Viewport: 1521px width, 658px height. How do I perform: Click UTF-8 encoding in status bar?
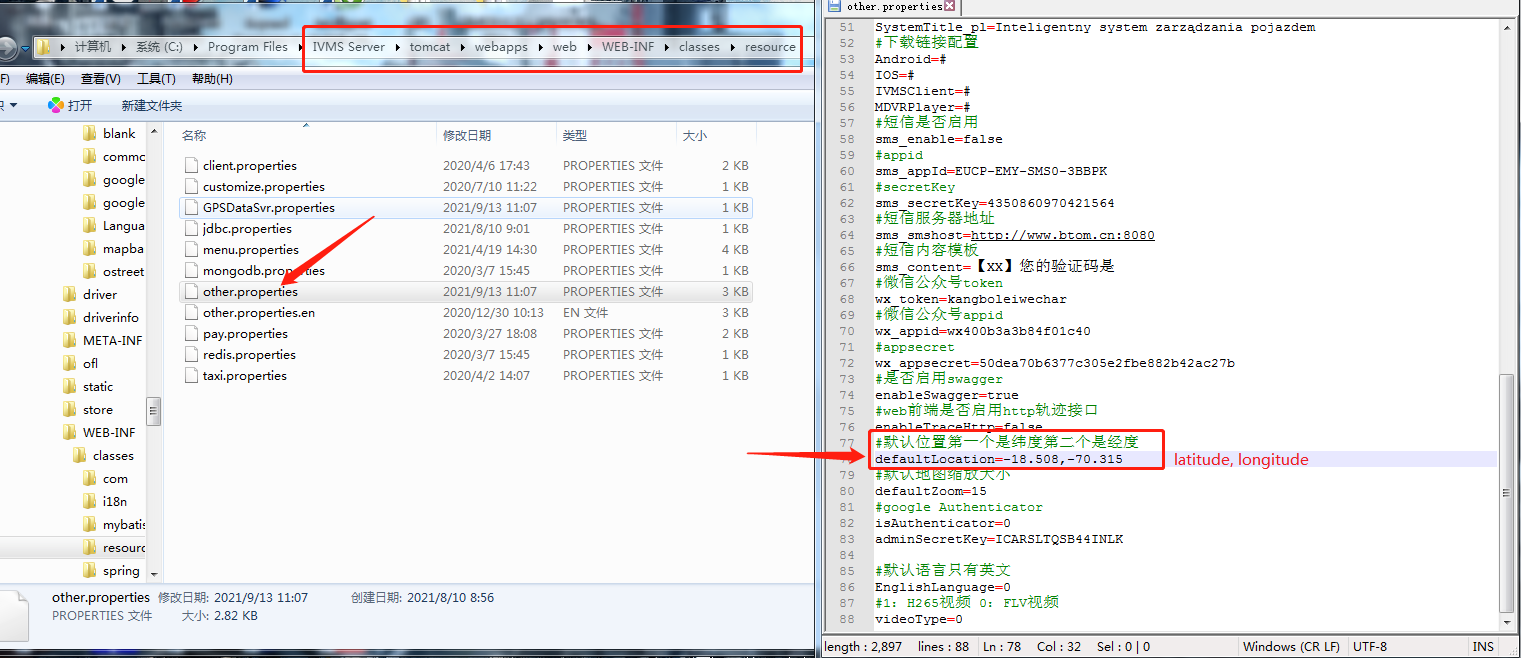tap(1370, 646)
